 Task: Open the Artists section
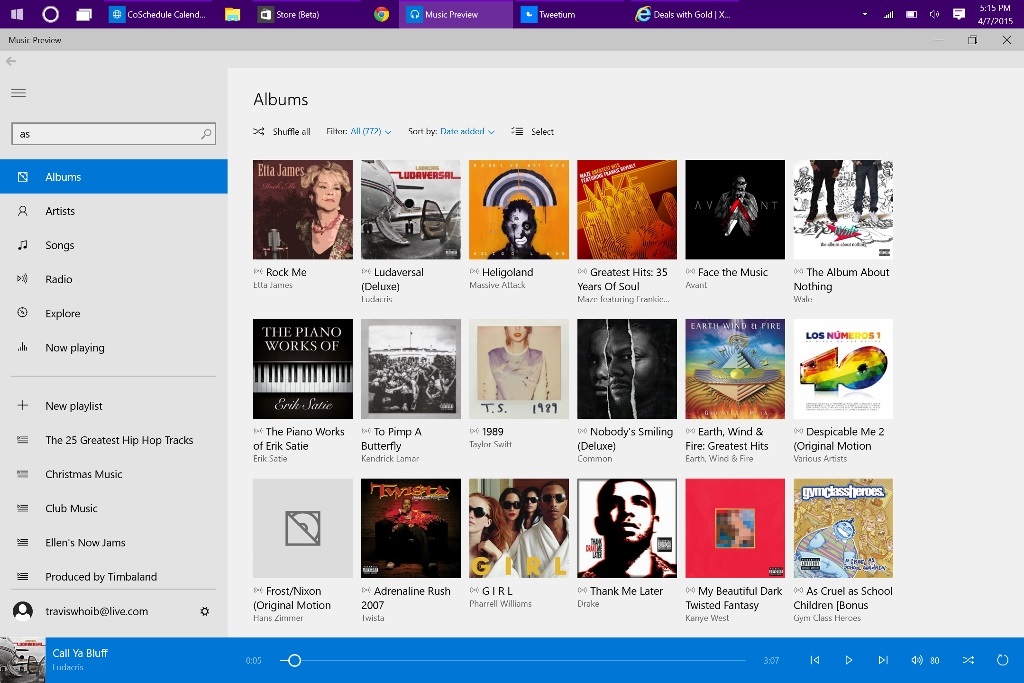click(114, 211)
